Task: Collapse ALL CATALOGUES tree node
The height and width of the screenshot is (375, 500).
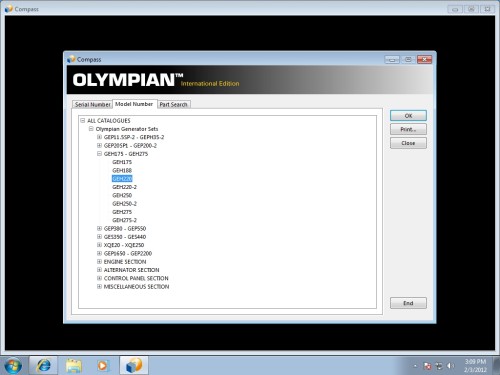Action: (x=83, y=120)
